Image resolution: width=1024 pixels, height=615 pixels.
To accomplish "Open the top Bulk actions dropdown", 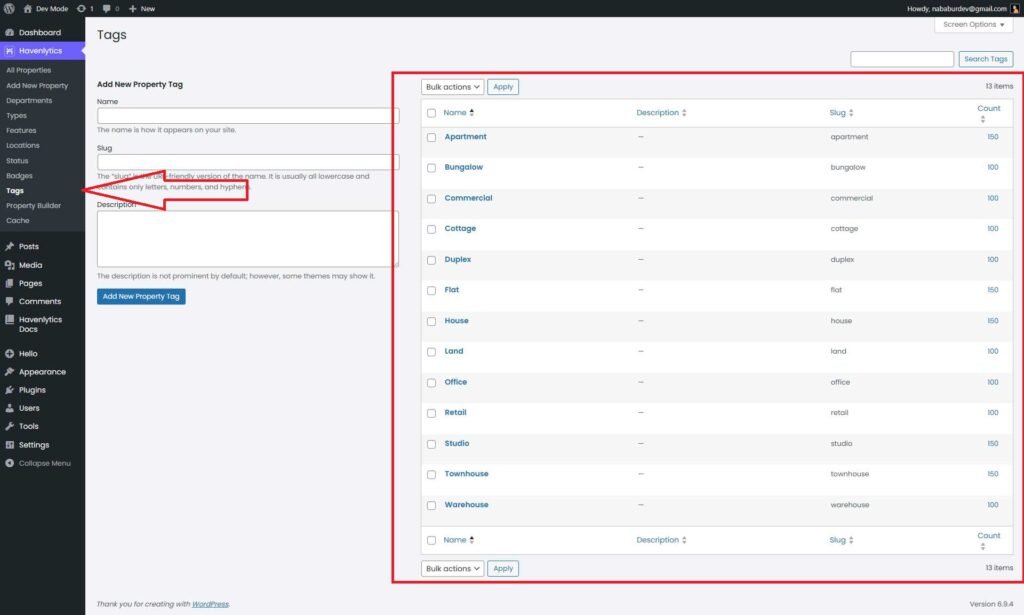I will [452, 87].
